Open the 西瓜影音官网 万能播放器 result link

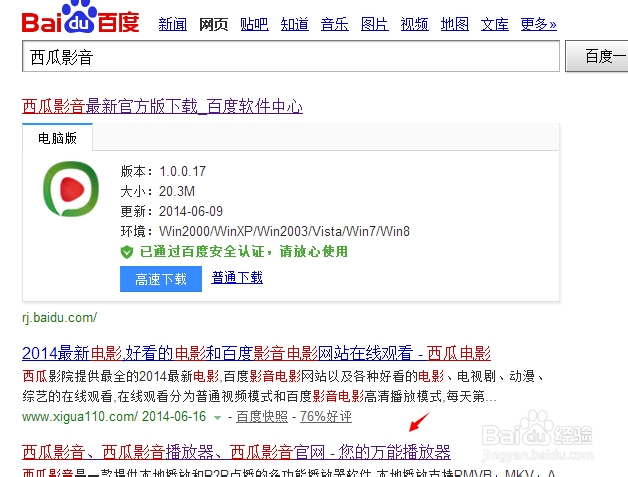(236, 452)
